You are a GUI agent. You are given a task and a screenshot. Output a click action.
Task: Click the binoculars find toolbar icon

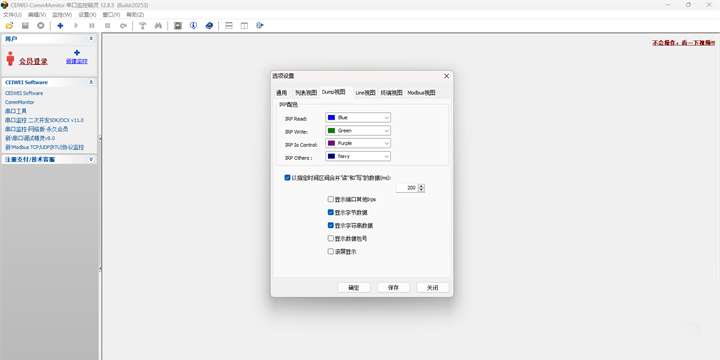point(158,26)
